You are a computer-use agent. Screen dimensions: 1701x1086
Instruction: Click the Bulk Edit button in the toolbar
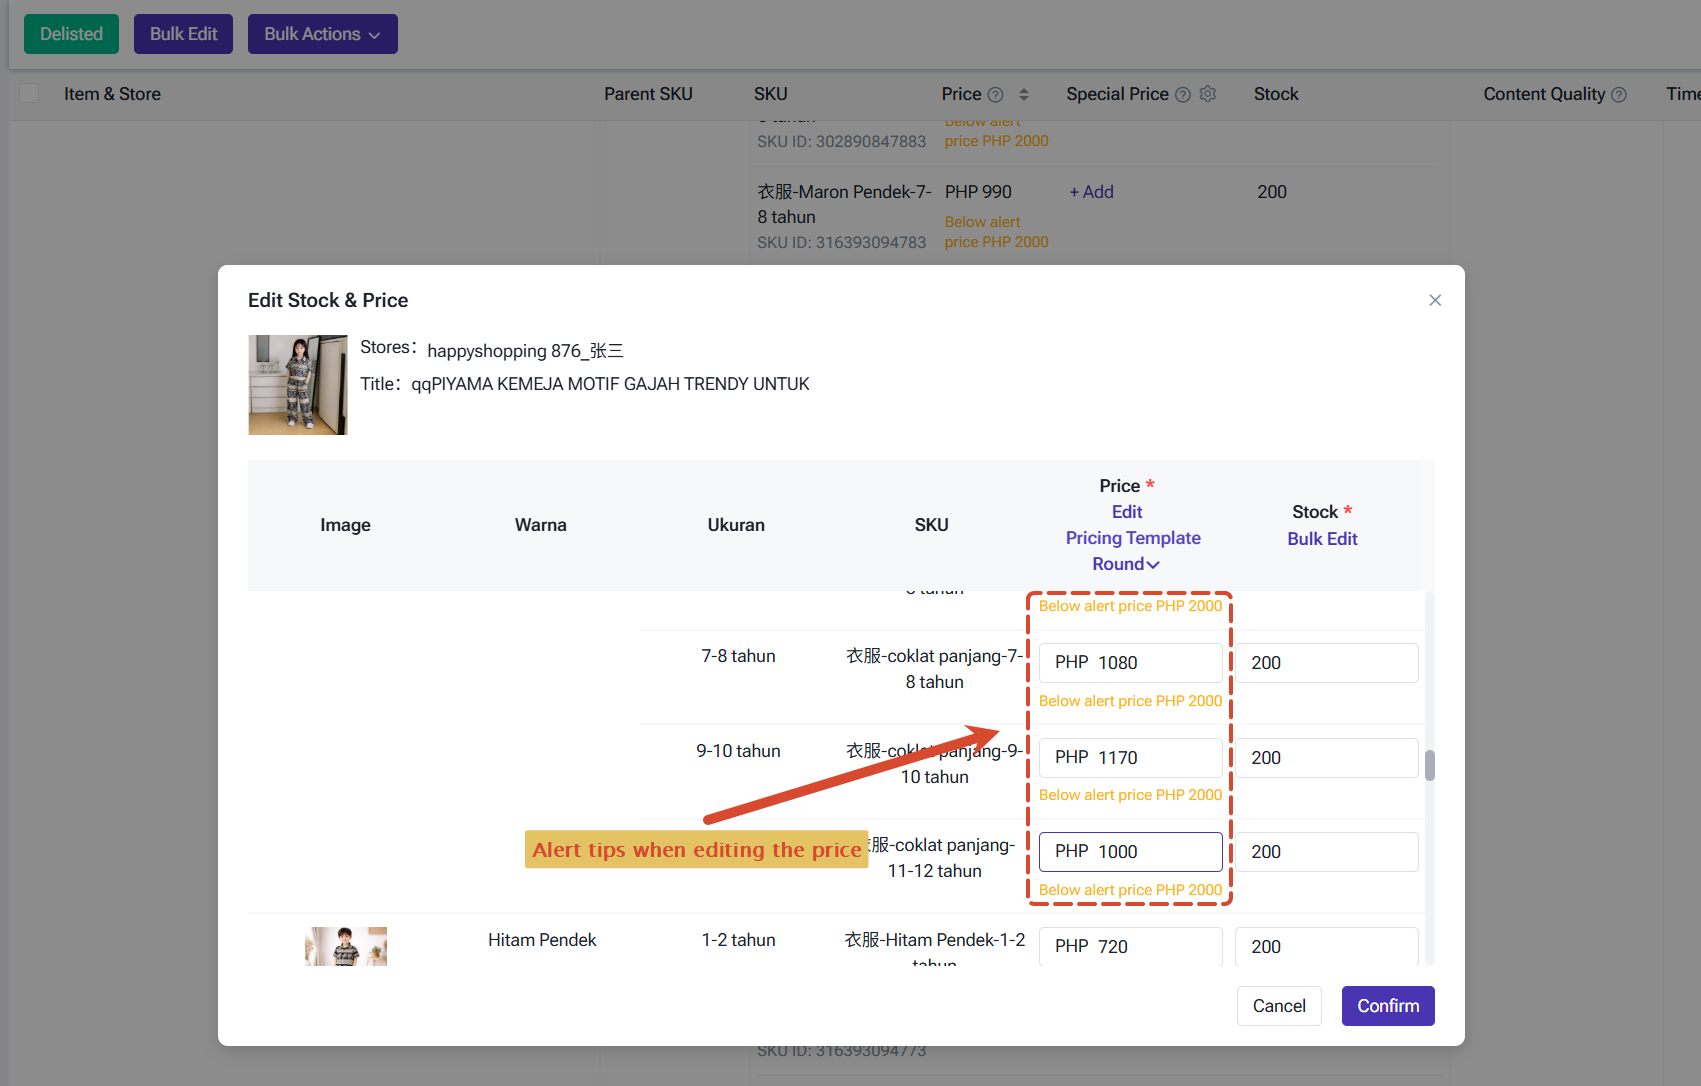pyautogui.click(x=183, y=34)
